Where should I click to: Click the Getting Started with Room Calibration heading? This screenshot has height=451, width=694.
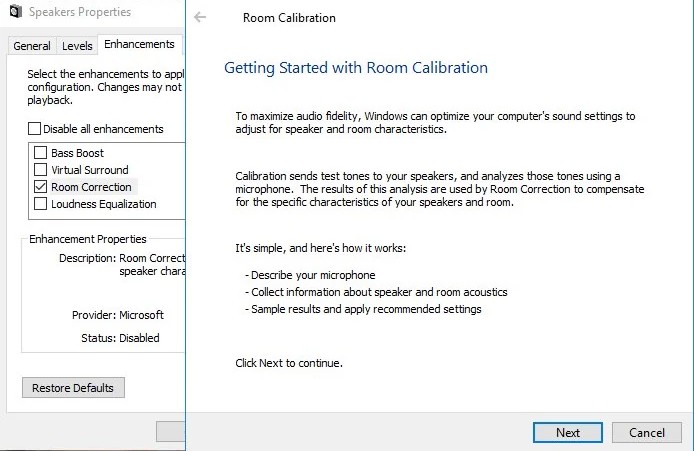pyautogui.click(x=356, y=68)
